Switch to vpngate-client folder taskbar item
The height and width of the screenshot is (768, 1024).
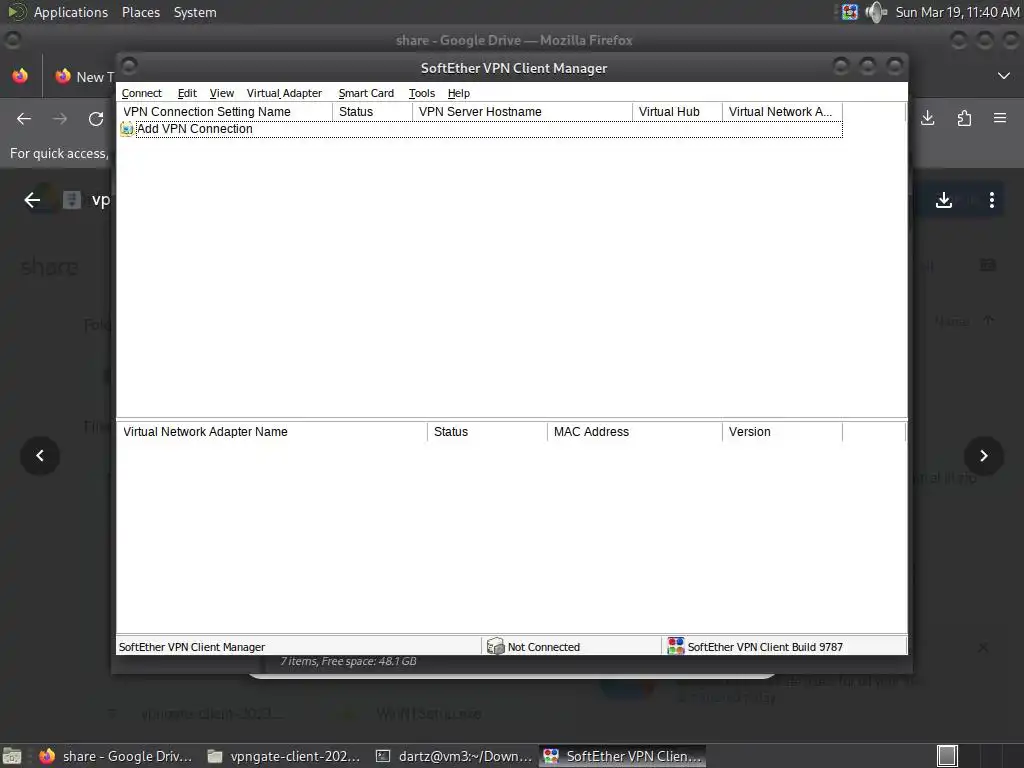click(284, 756)
